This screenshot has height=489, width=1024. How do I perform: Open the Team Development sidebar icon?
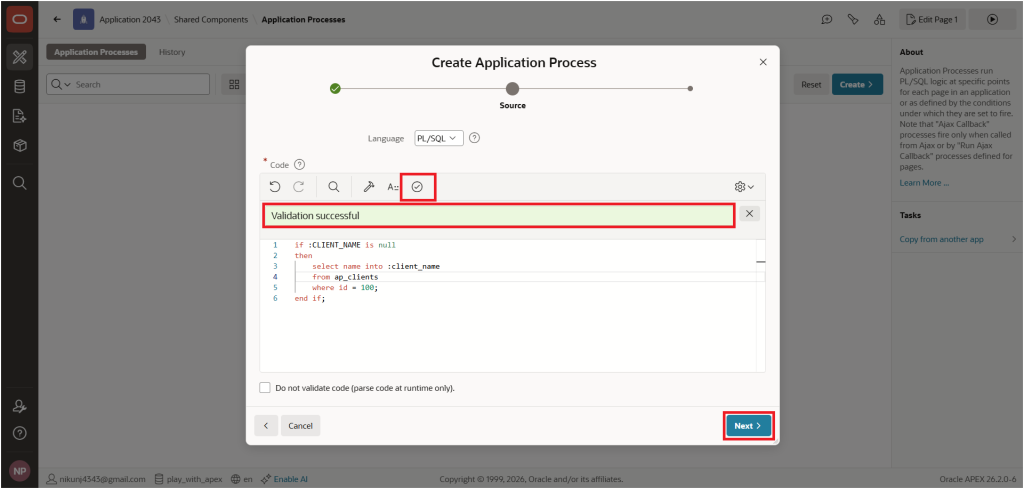click(x=19, y=116)
